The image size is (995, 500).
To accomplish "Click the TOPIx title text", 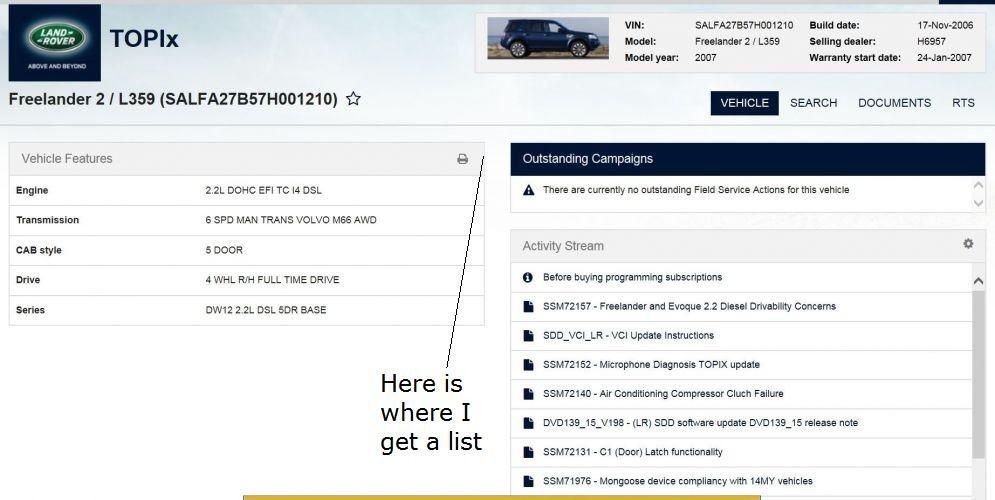I will click(x=144, y=39).
